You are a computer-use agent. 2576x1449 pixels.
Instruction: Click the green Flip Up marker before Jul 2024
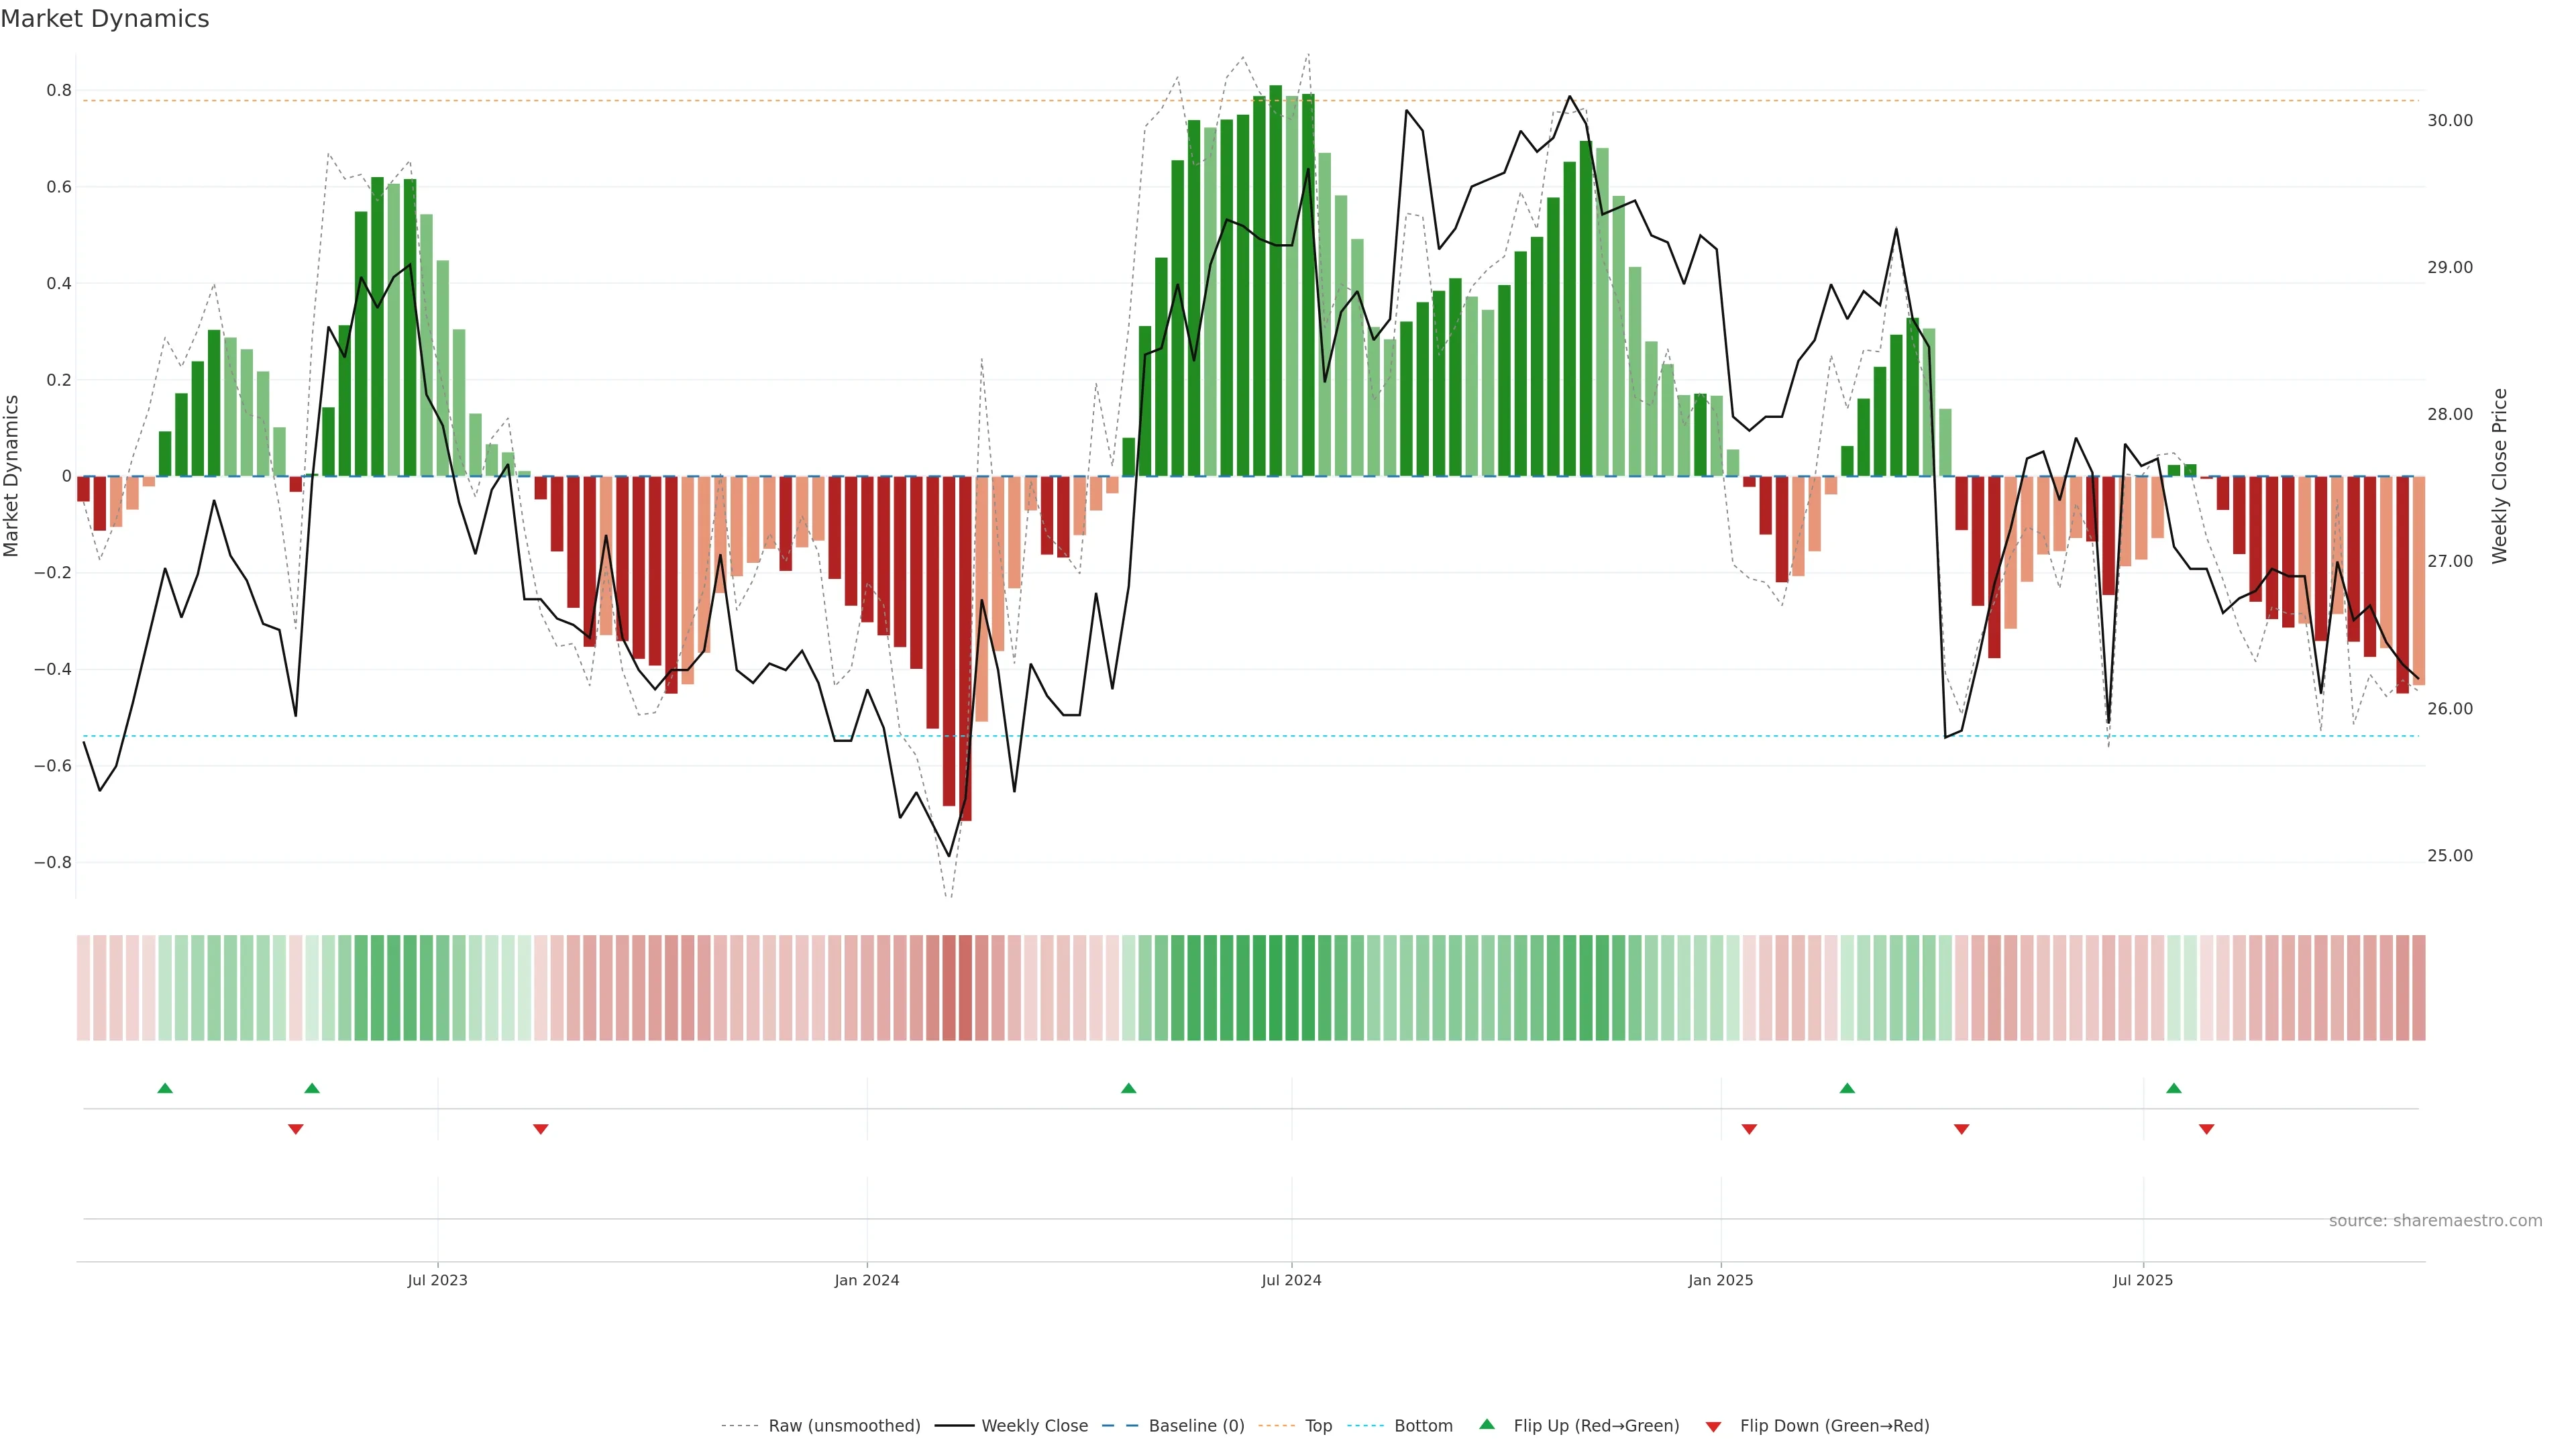1129,1088
